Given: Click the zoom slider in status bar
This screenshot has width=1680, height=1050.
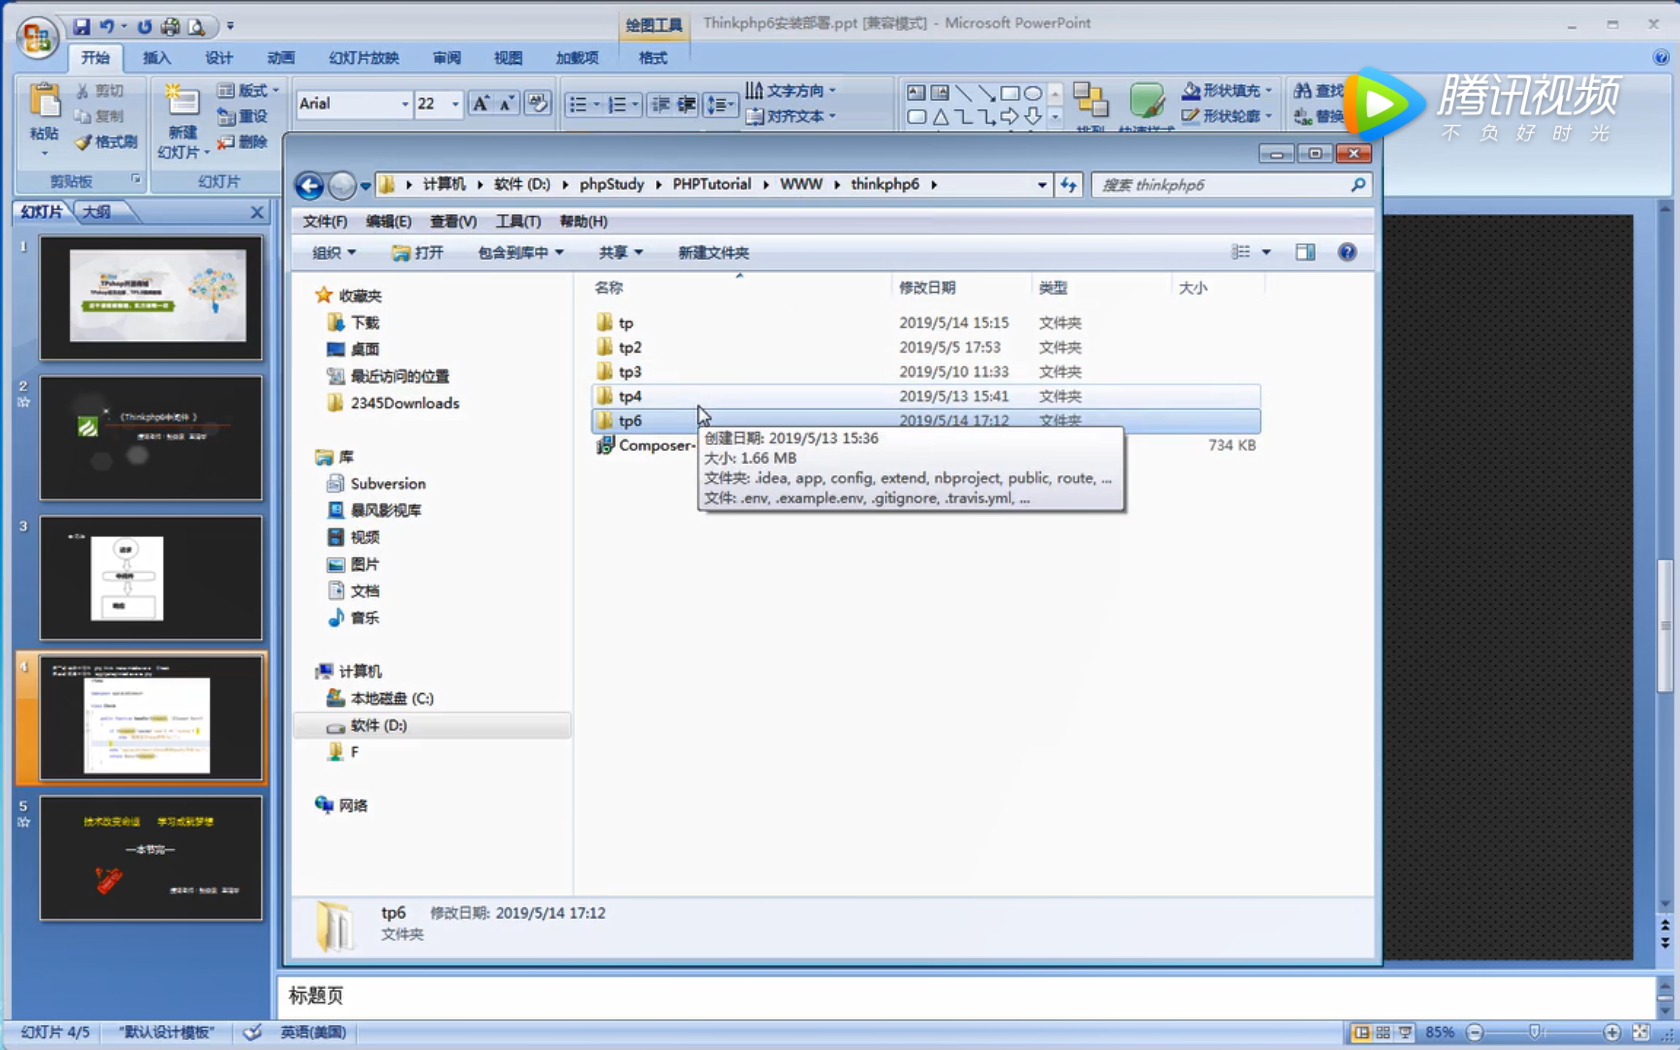Looking at the screenshot, I should click(x=1534, y=1032).
